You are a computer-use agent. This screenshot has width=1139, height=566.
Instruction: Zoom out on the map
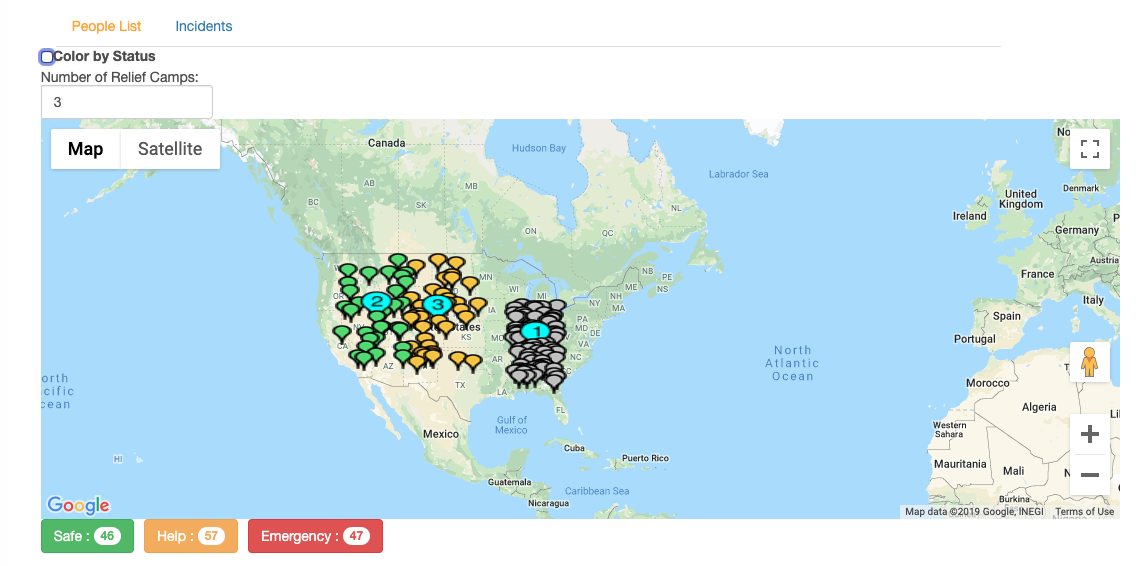coord(1090,474)
